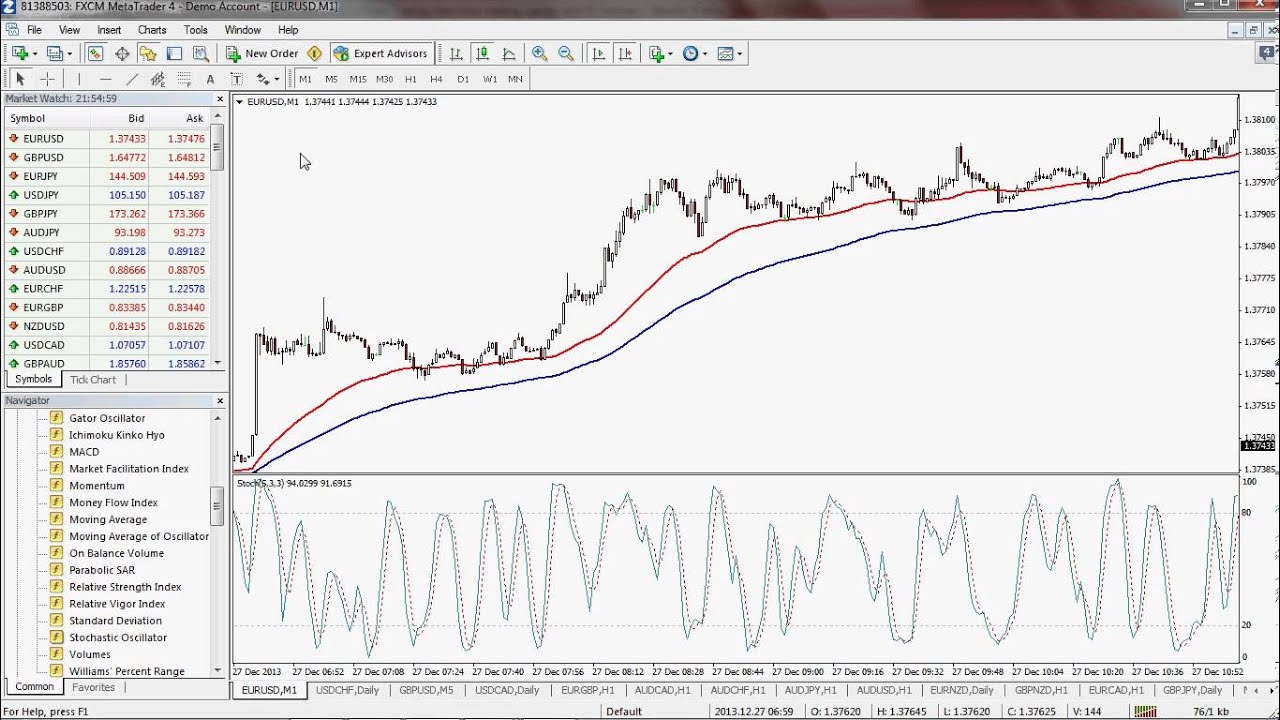
Task: Select the Moving Average indicator
Action: click(x=108, y=520)
